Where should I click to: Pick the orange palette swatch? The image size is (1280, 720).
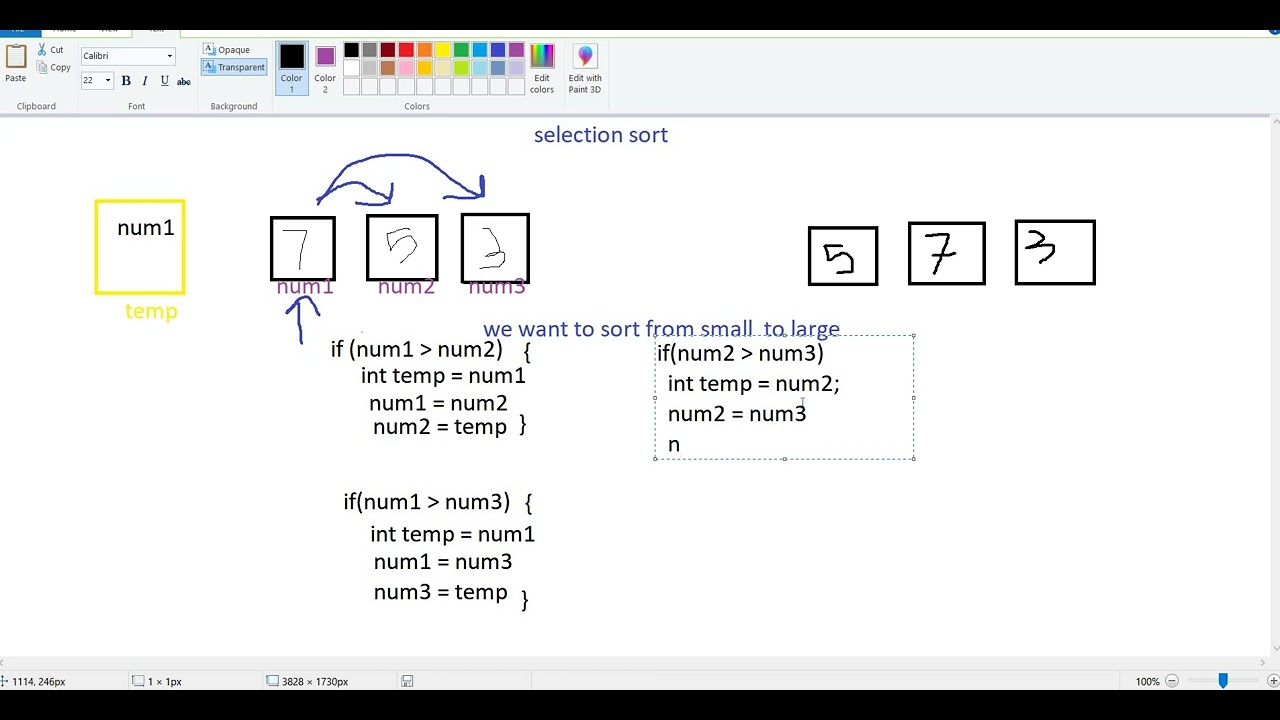tap(424, 50)
